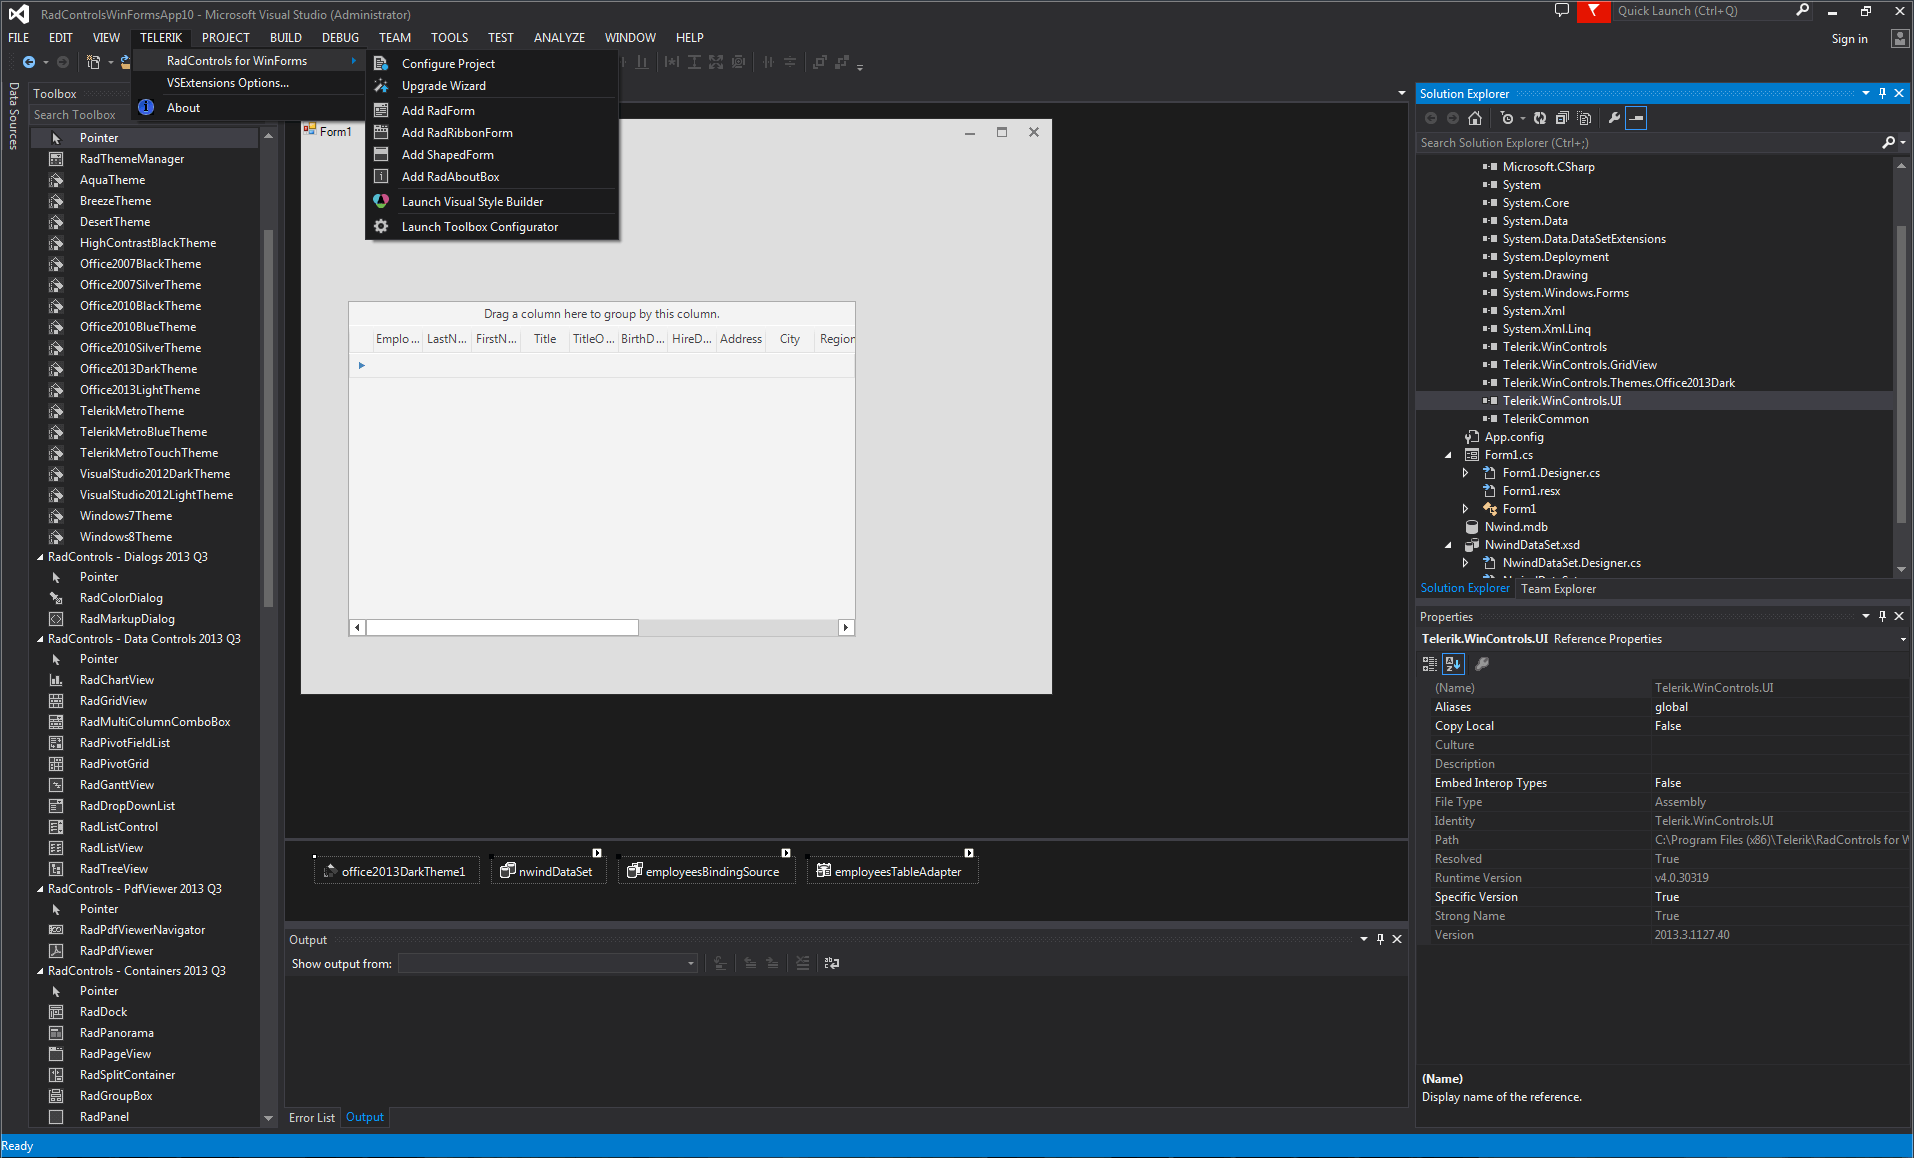Choose Upgrade Wizard from Telerik submenu
Viewport: 1914px width, 1158px height.
(x=443, y=86)
